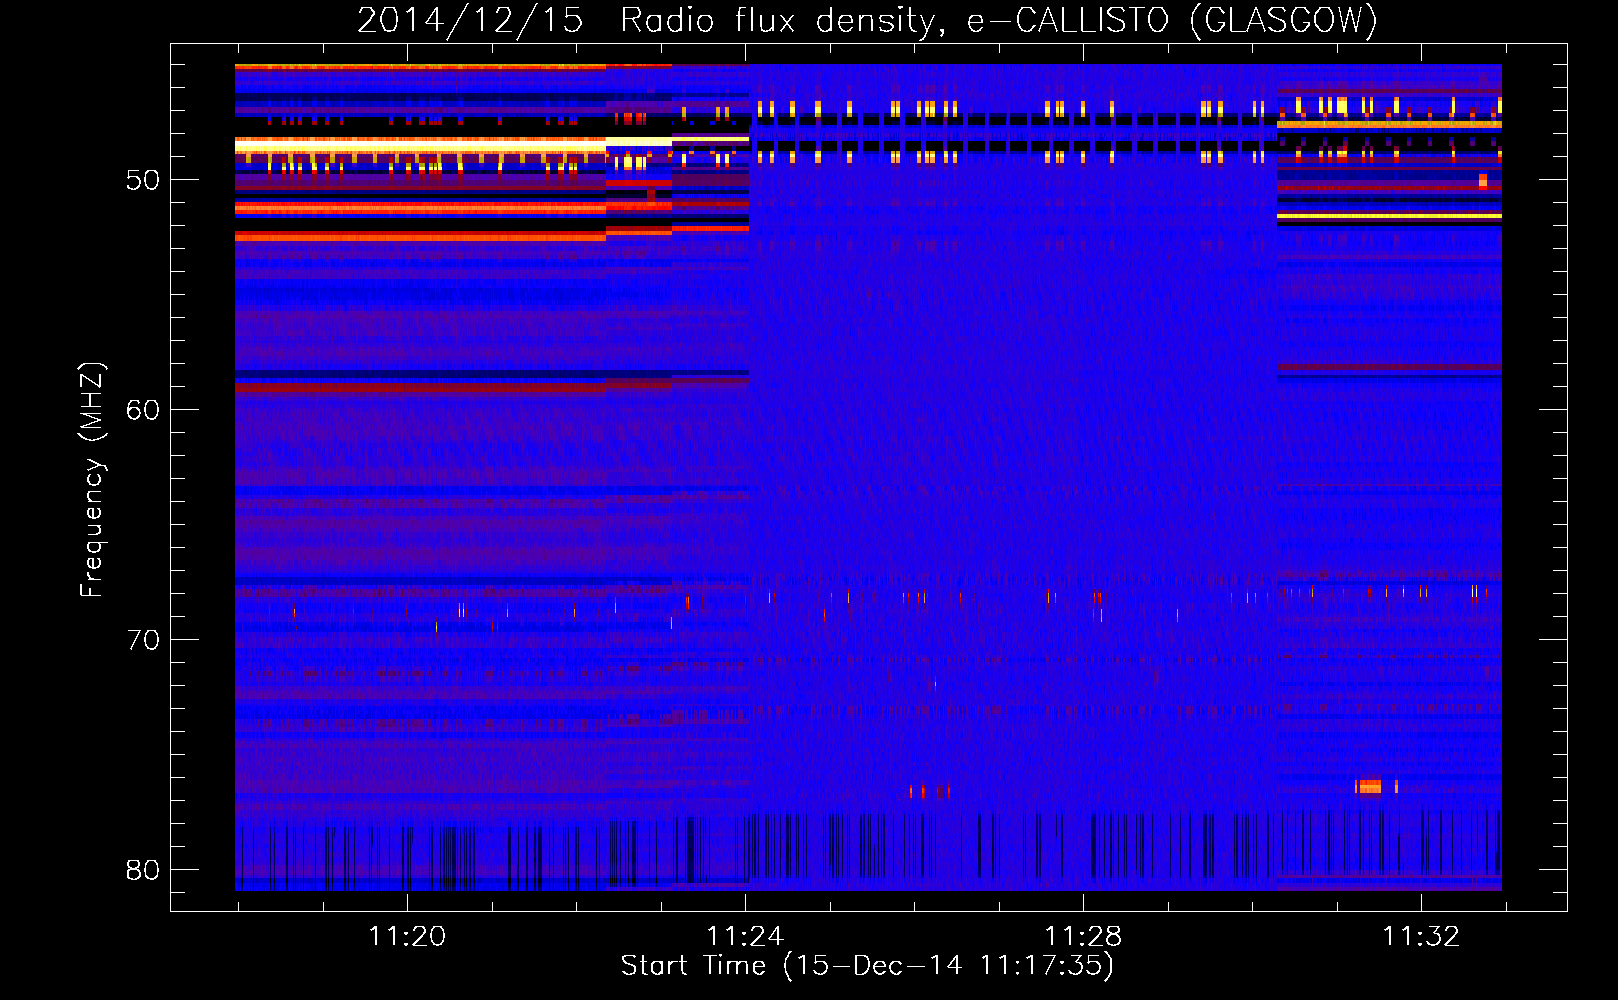Viewport: 1618px width, 1000px height.
Task: Click the "11:20" time axis label
Action: pyautogui.click(x=407, y=937)
